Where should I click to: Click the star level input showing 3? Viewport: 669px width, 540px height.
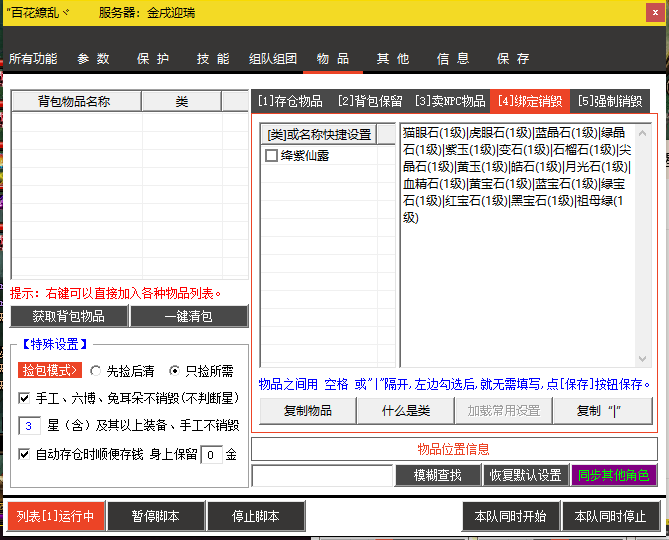coord(29,426)
